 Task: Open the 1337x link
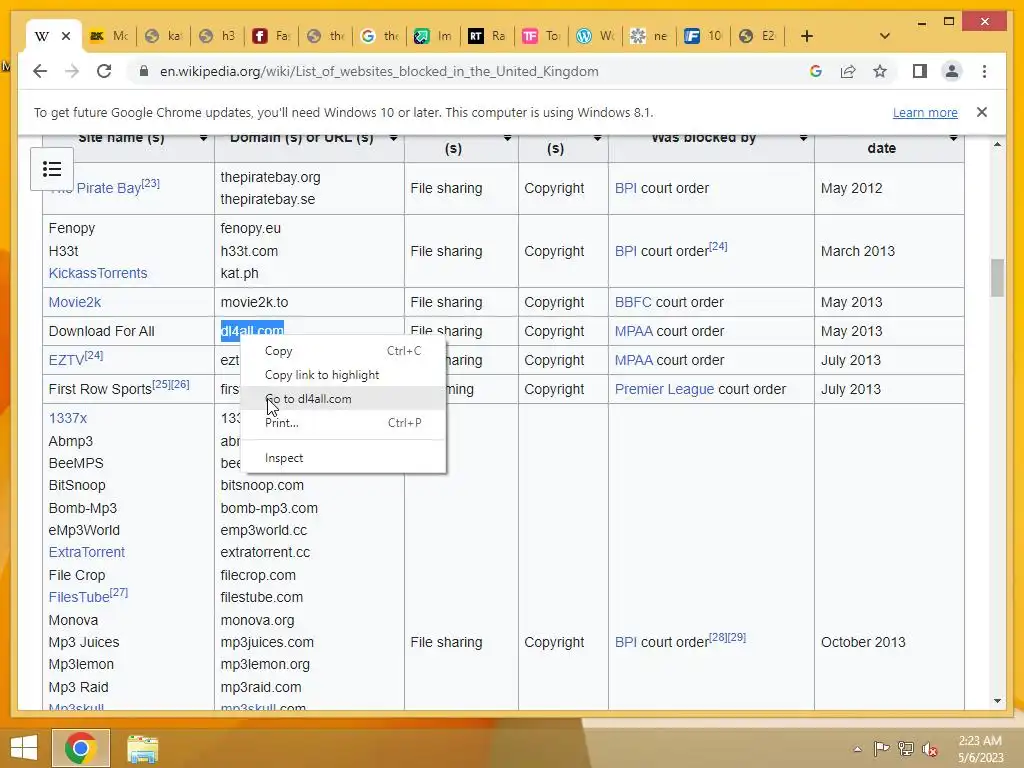[x=67, y=418]
